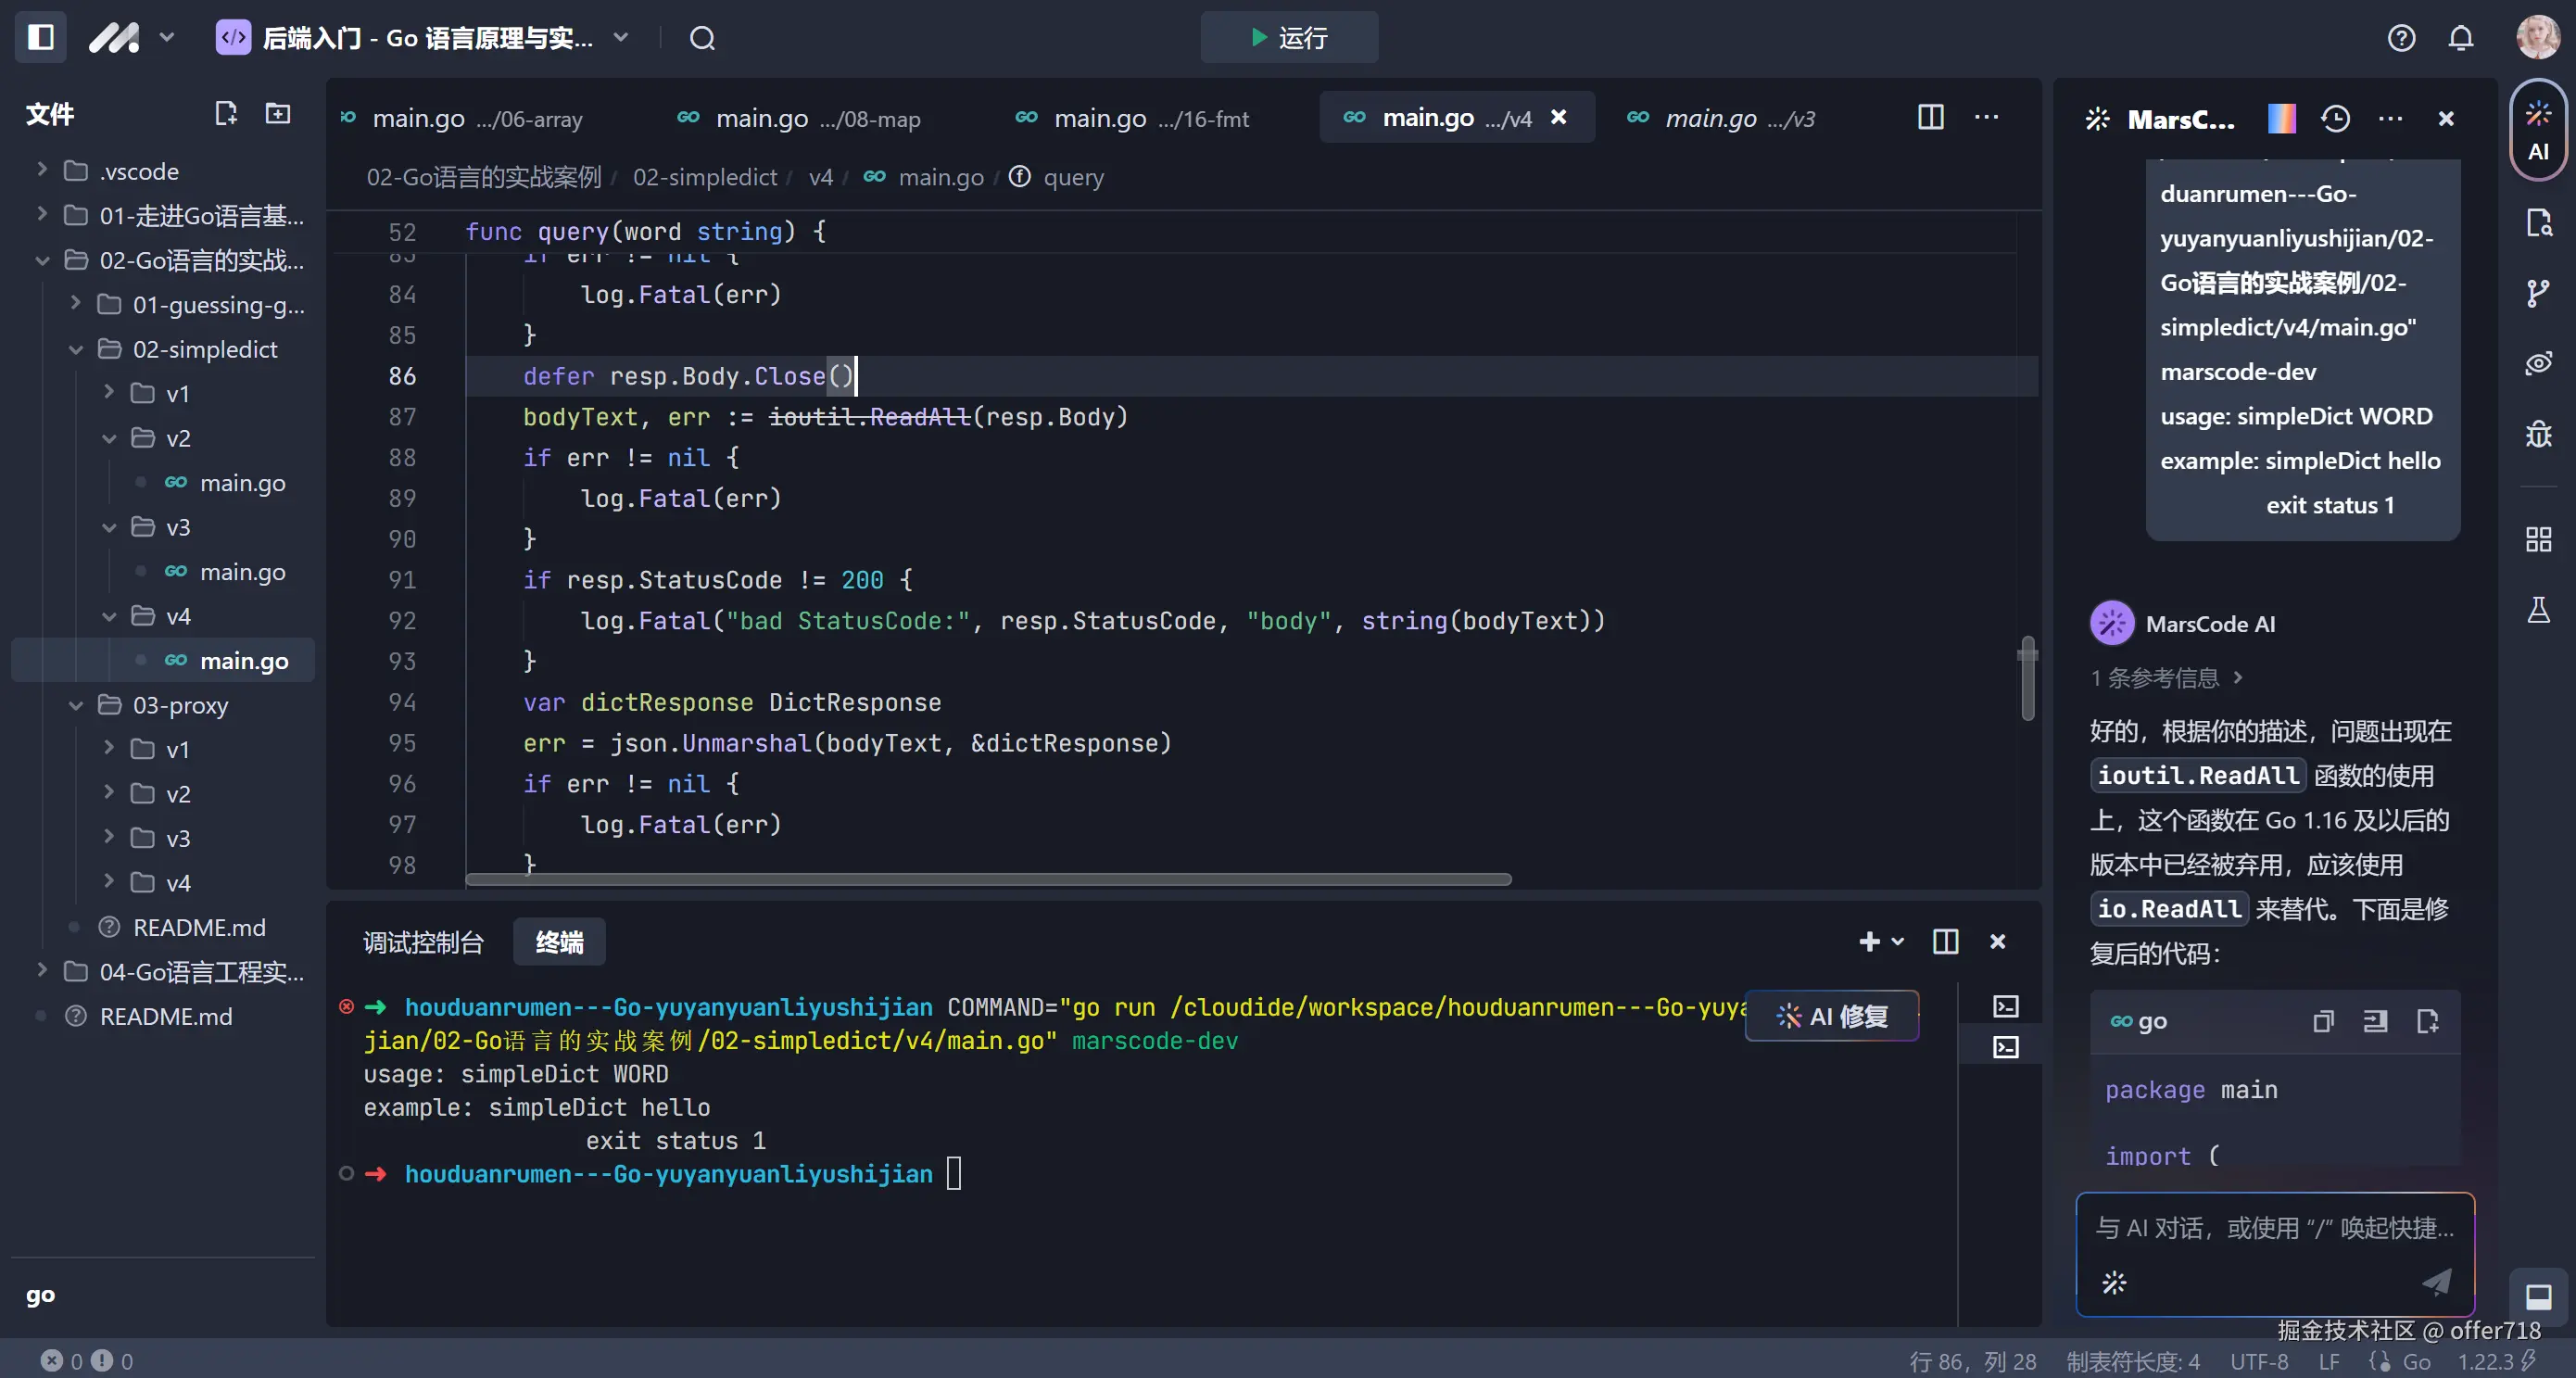The width and height of the screenshot is (2576, 1378).
Task: Click the new file icon in file panel
Action: tap(226, 113)
